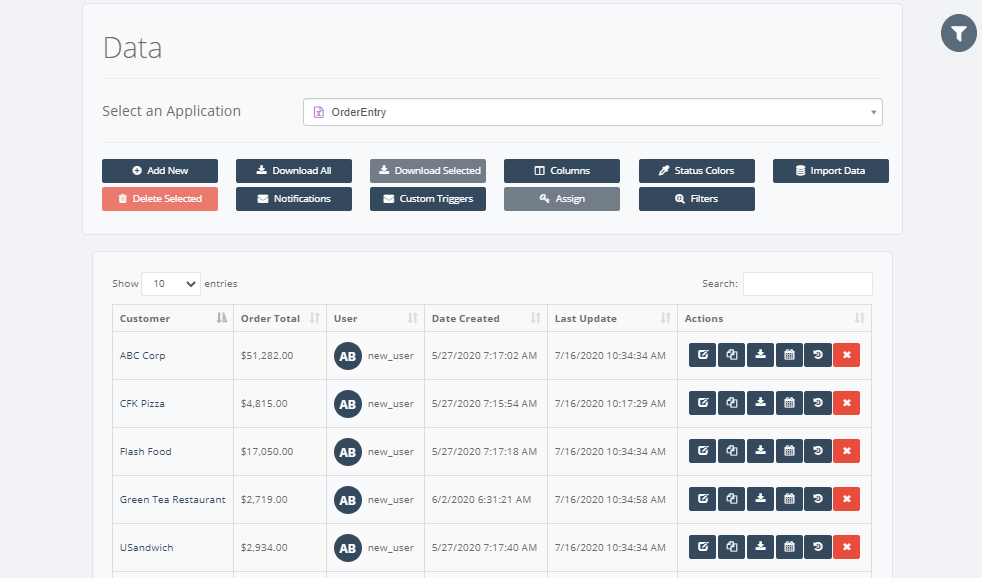Open the Columns settings button
The image size is (982, 578).
[x=562, y=170]
